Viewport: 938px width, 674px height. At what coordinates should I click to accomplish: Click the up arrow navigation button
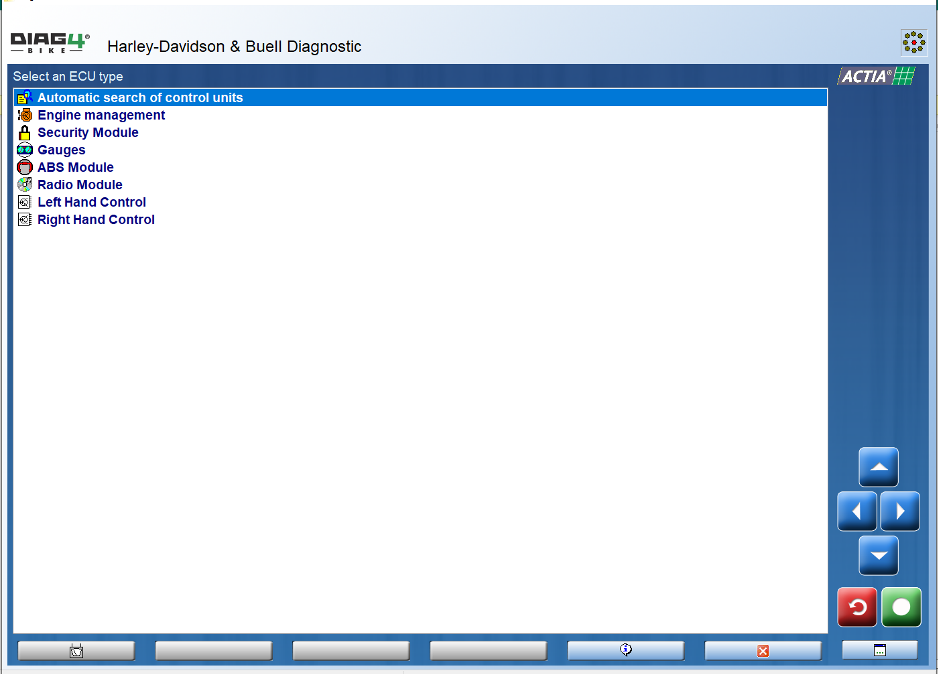pos(878,467)
